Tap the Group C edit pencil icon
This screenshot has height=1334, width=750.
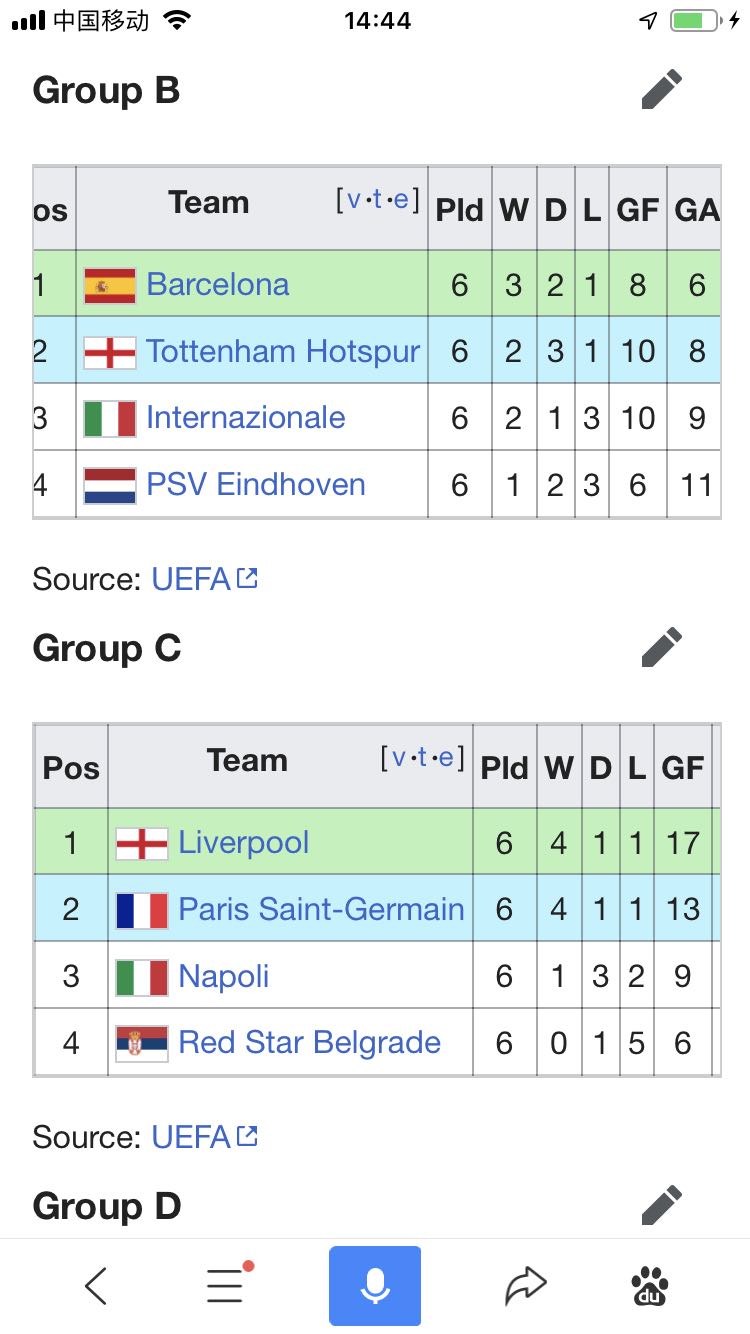coord(662,647)
